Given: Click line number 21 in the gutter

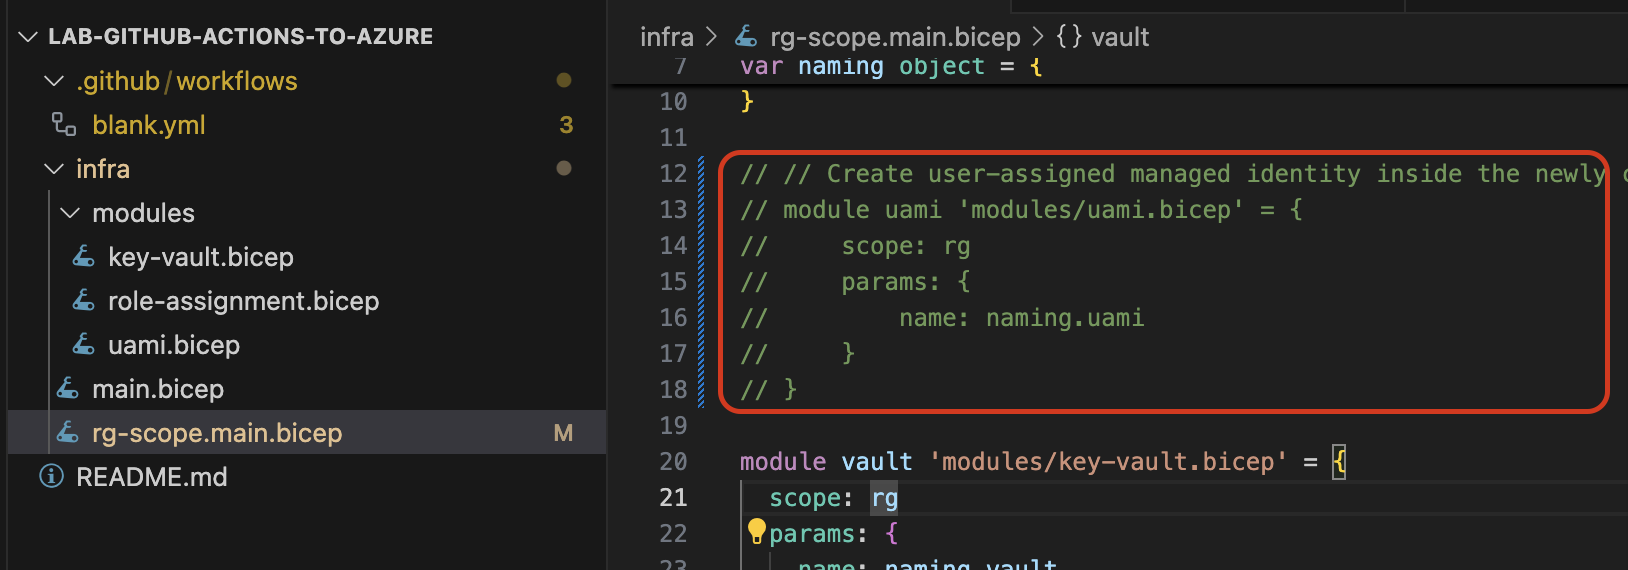Looking at the screenshot, I should point(673,497).
